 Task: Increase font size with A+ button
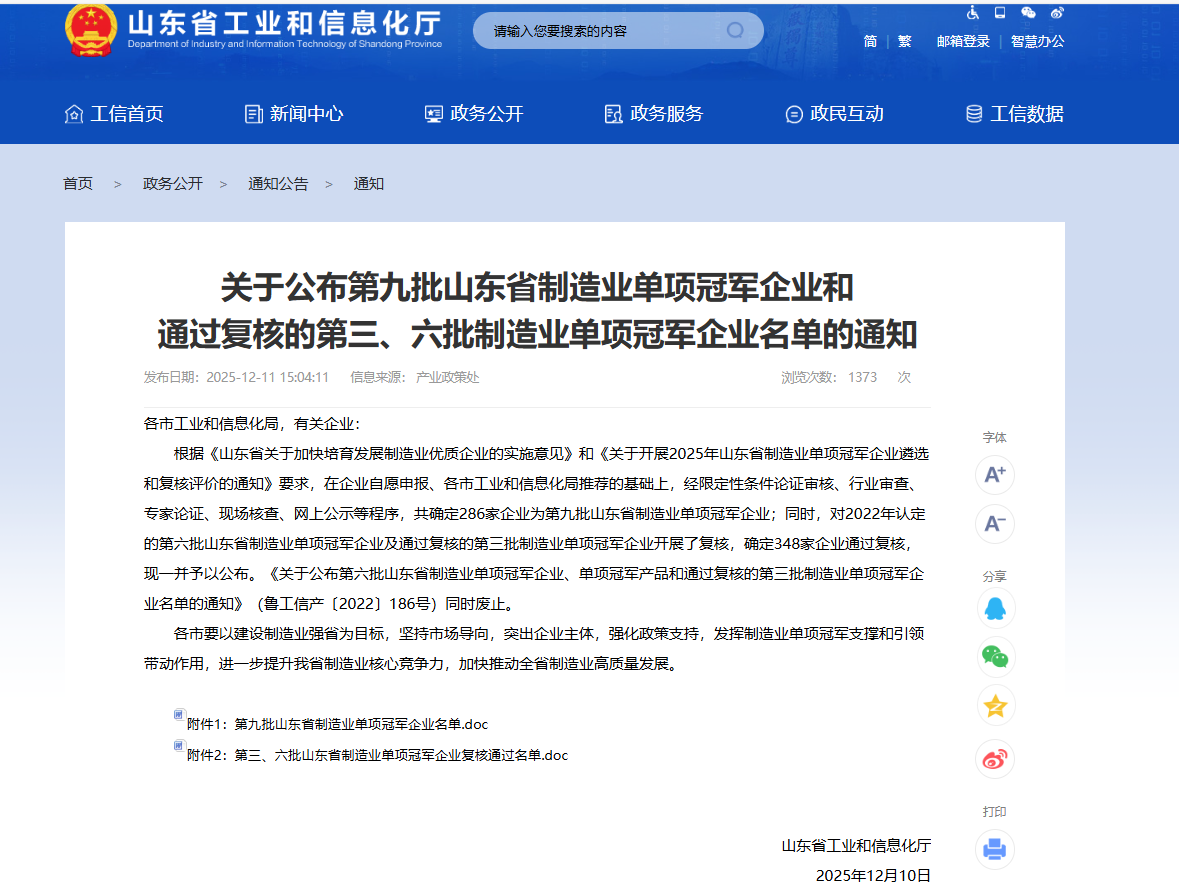click(994, 475)
